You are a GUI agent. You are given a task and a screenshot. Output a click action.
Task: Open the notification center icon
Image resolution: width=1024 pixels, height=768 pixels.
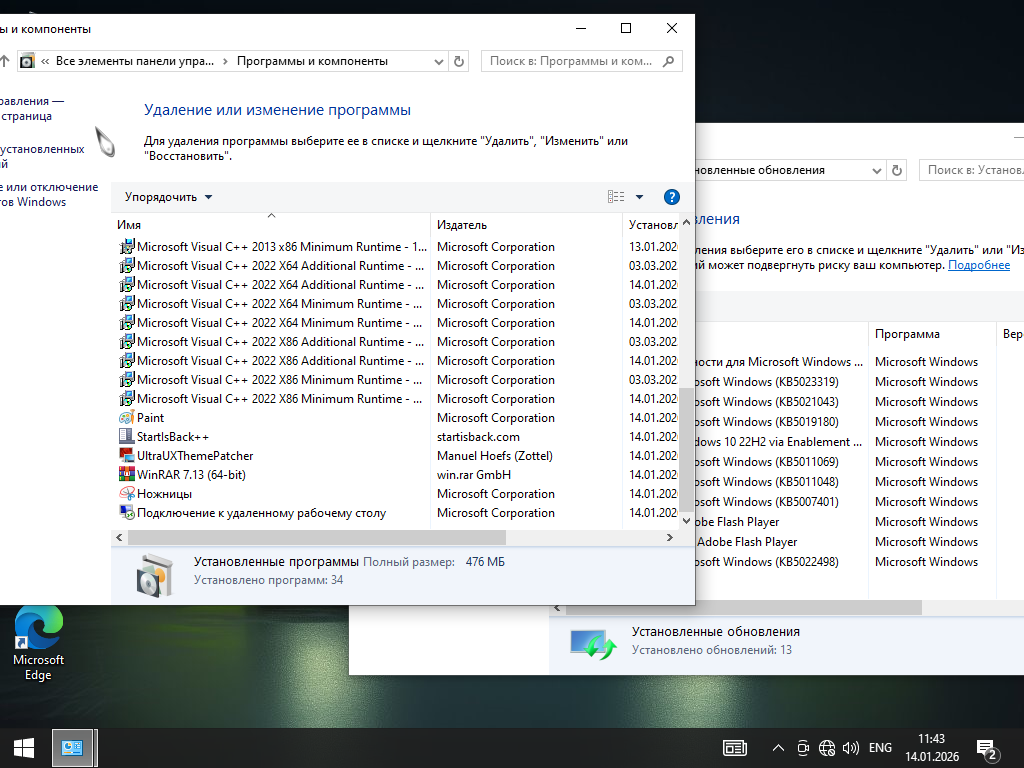987,748
